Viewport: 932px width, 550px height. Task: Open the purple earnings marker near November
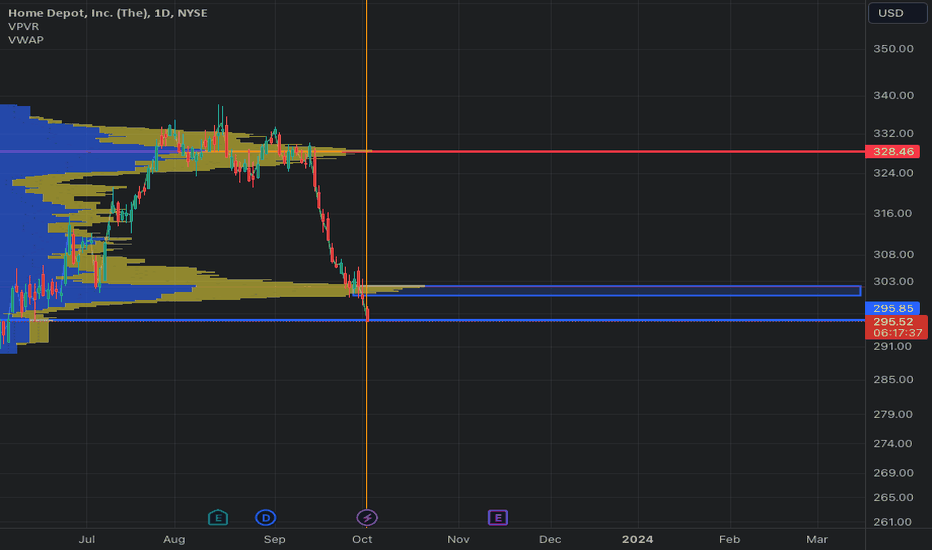click(498, 517)
